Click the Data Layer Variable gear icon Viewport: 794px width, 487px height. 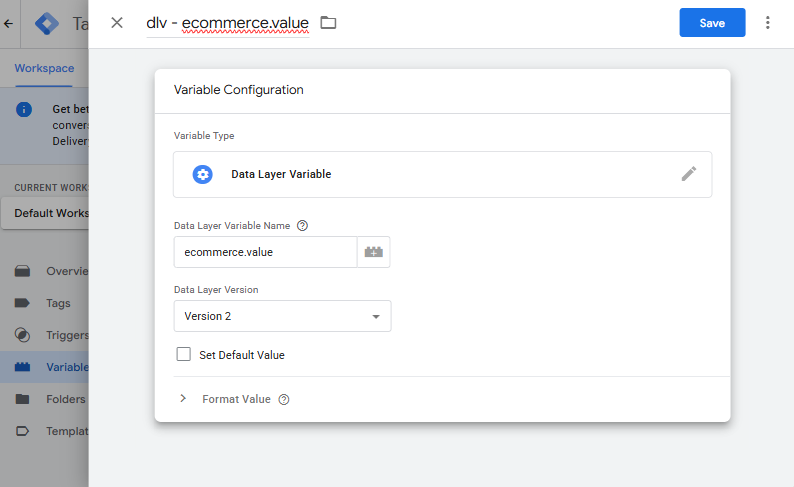pos(203,174)
